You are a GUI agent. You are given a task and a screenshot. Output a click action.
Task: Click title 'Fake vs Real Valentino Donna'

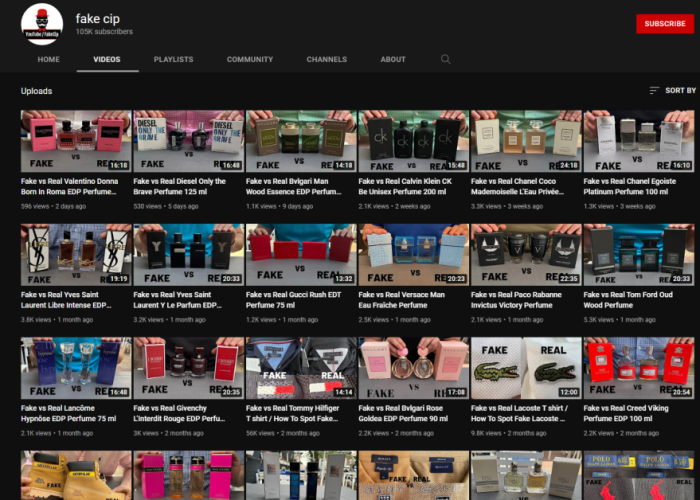click(x=70, y=187)
